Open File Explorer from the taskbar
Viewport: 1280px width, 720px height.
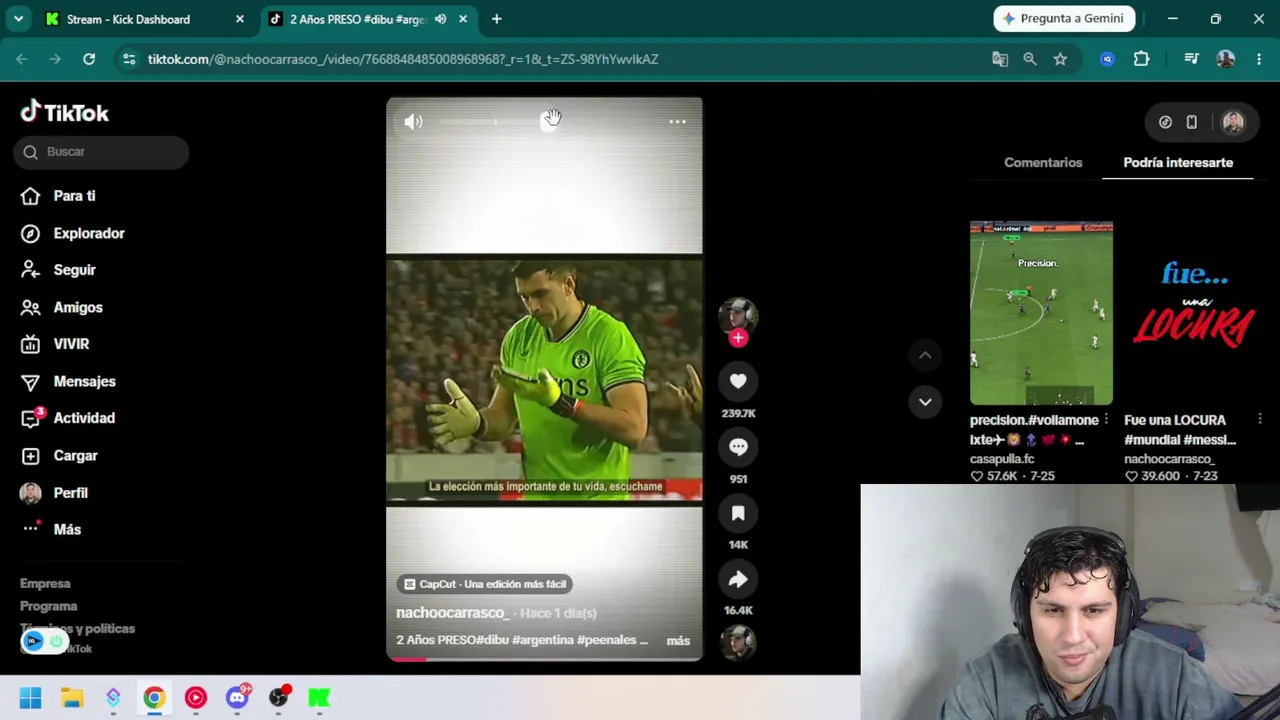72,698
